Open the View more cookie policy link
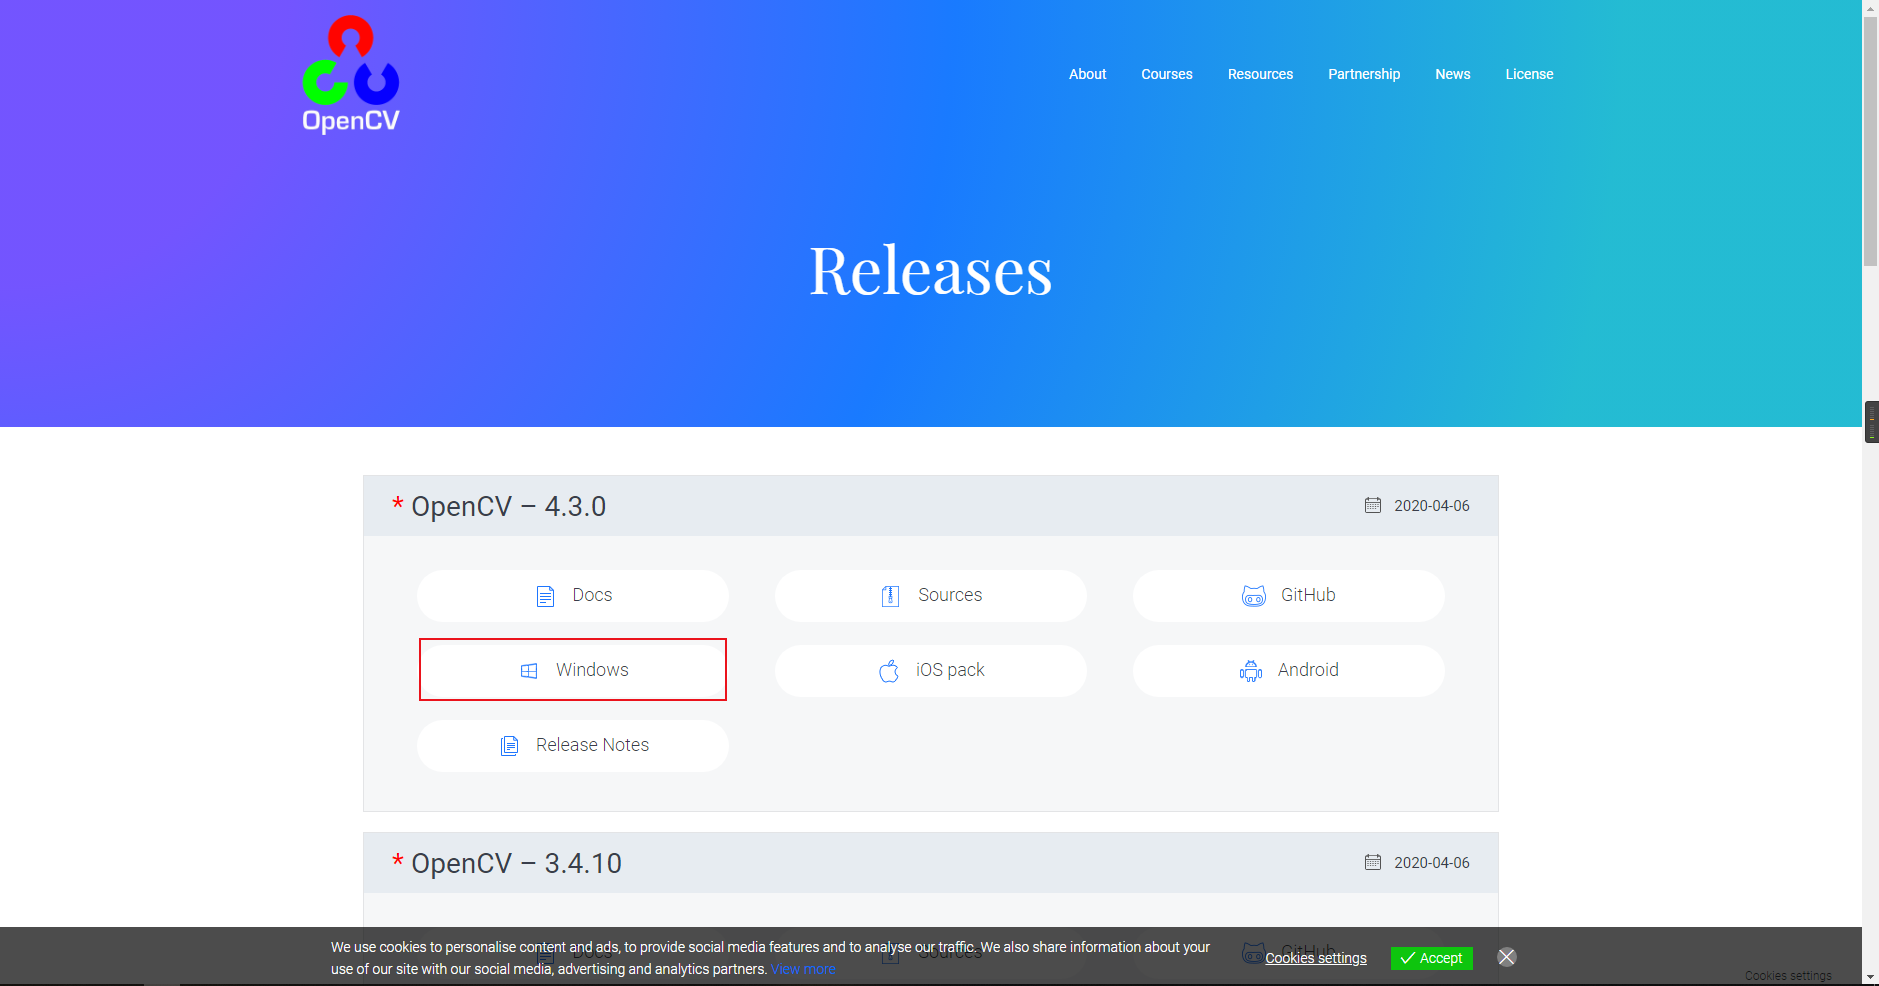This screenshot has height=986, width=1879. point(803,969)
